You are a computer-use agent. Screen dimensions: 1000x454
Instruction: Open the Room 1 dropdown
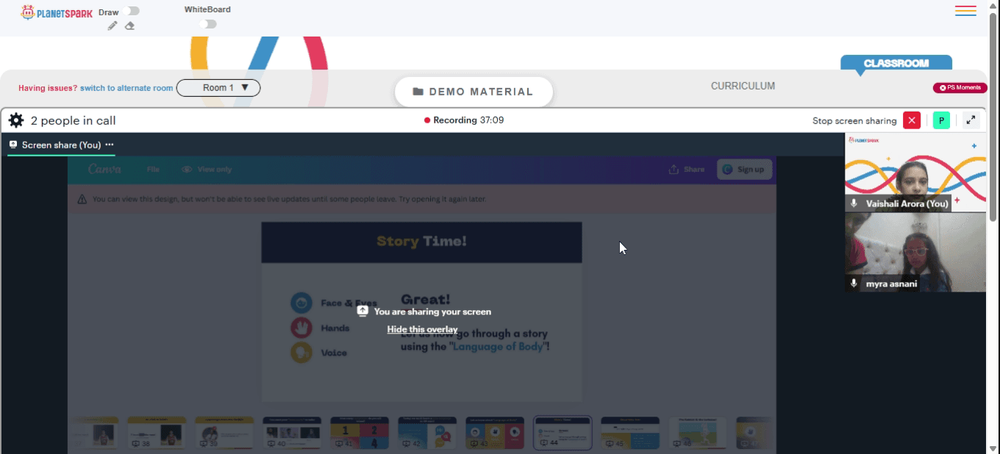218,88
